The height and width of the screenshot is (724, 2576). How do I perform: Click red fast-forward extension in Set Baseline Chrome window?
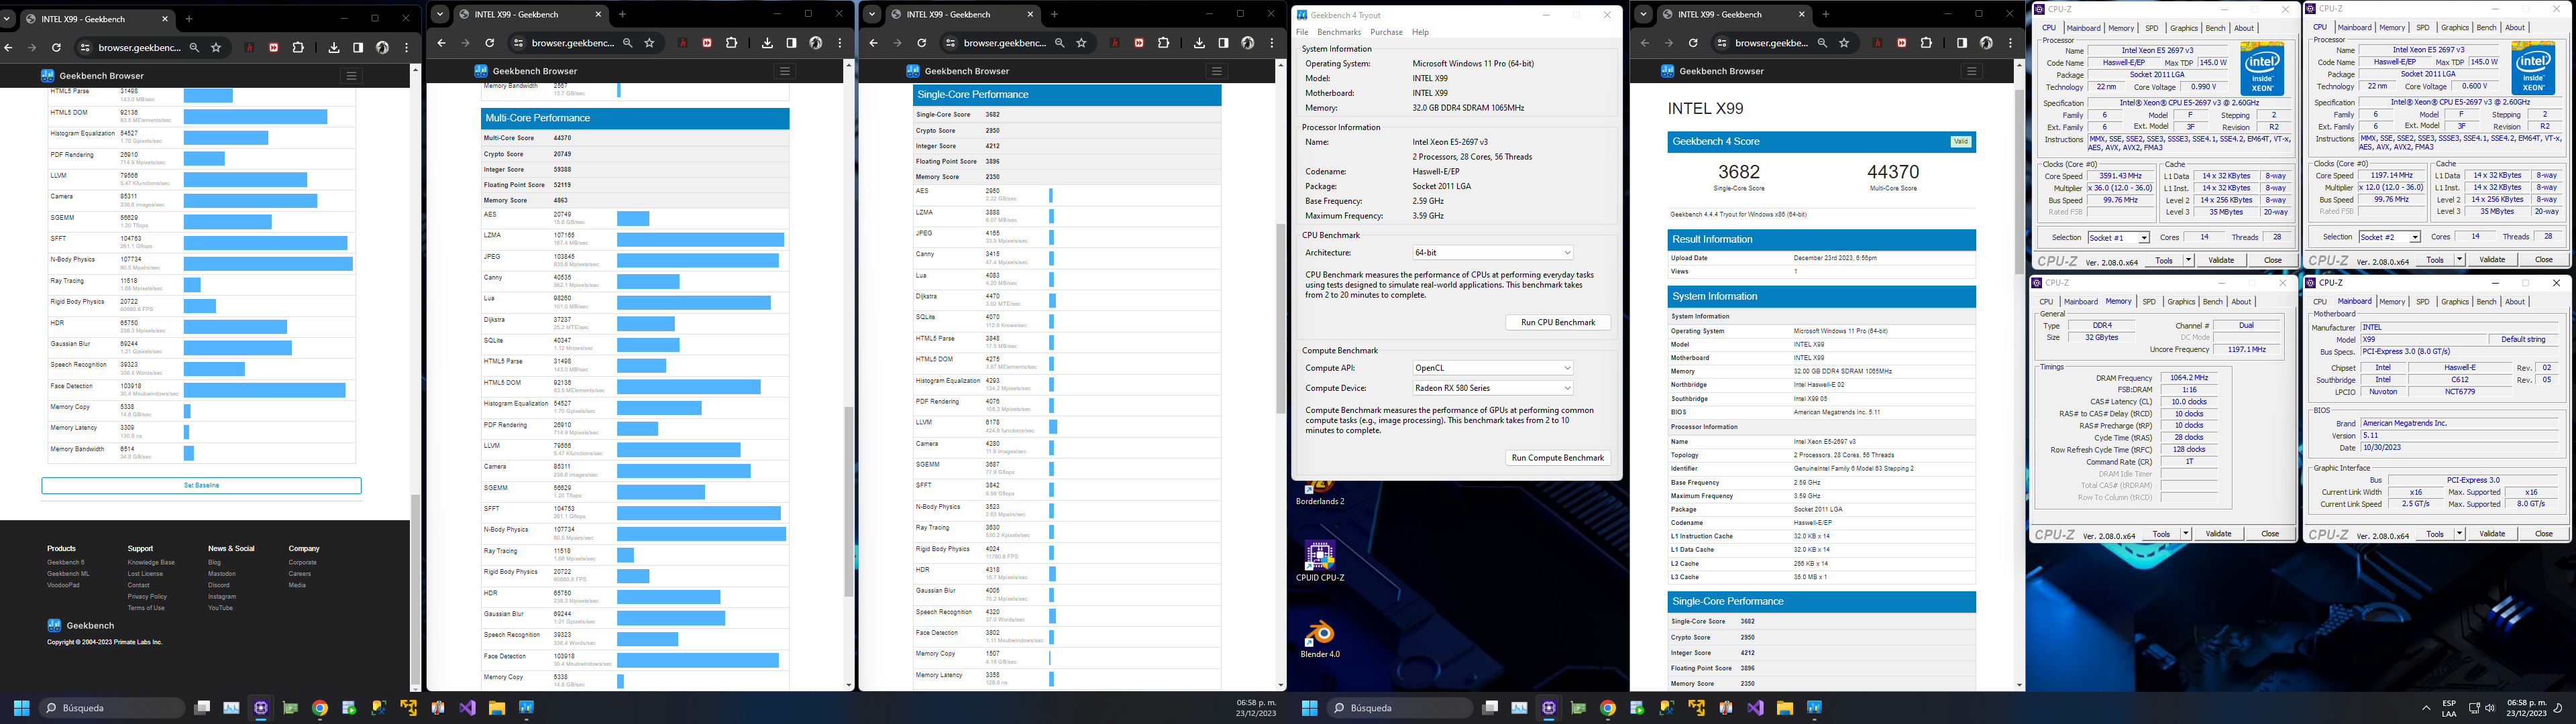point(274,47)
